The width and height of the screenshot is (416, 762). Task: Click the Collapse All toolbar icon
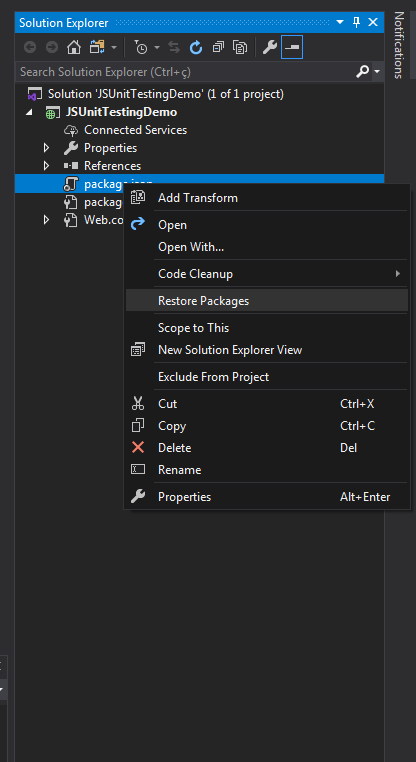218,47
